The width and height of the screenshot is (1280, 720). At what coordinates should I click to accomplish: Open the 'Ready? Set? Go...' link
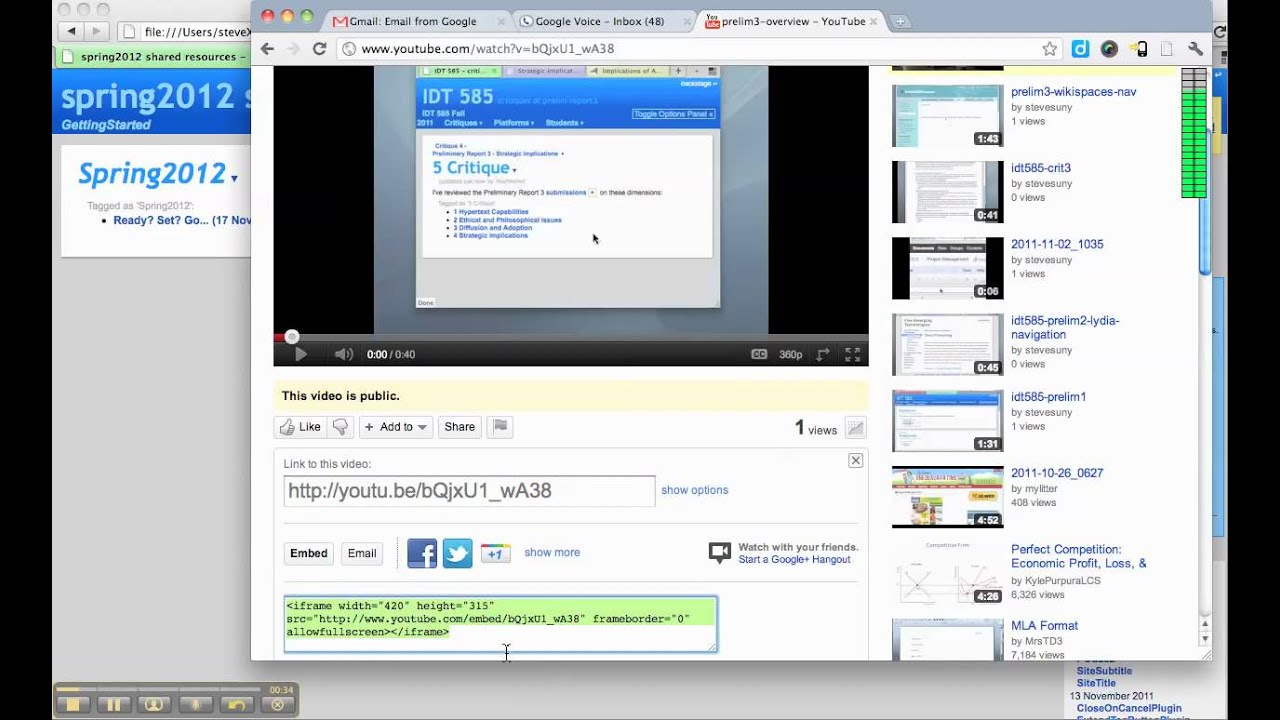[x=182, y=220]
